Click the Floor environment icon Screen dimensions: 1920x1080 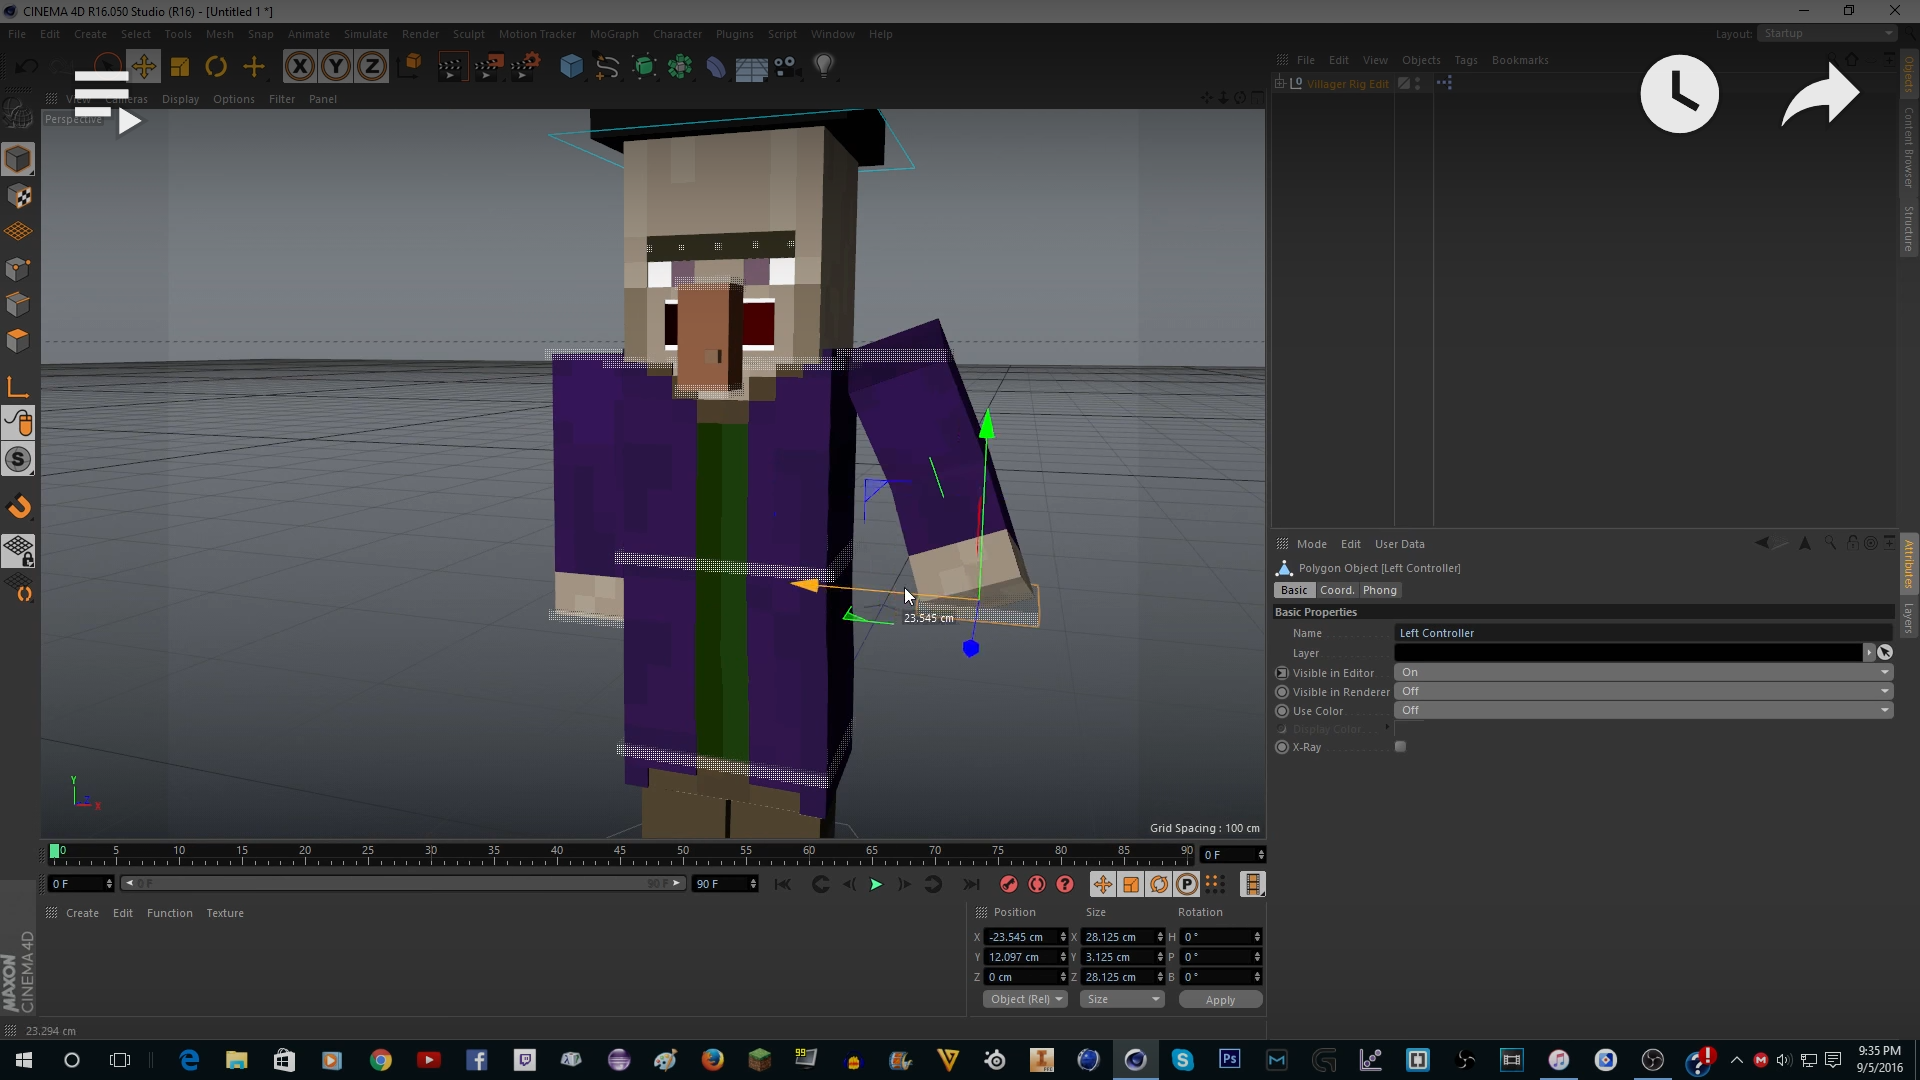(x=751, y=67)
